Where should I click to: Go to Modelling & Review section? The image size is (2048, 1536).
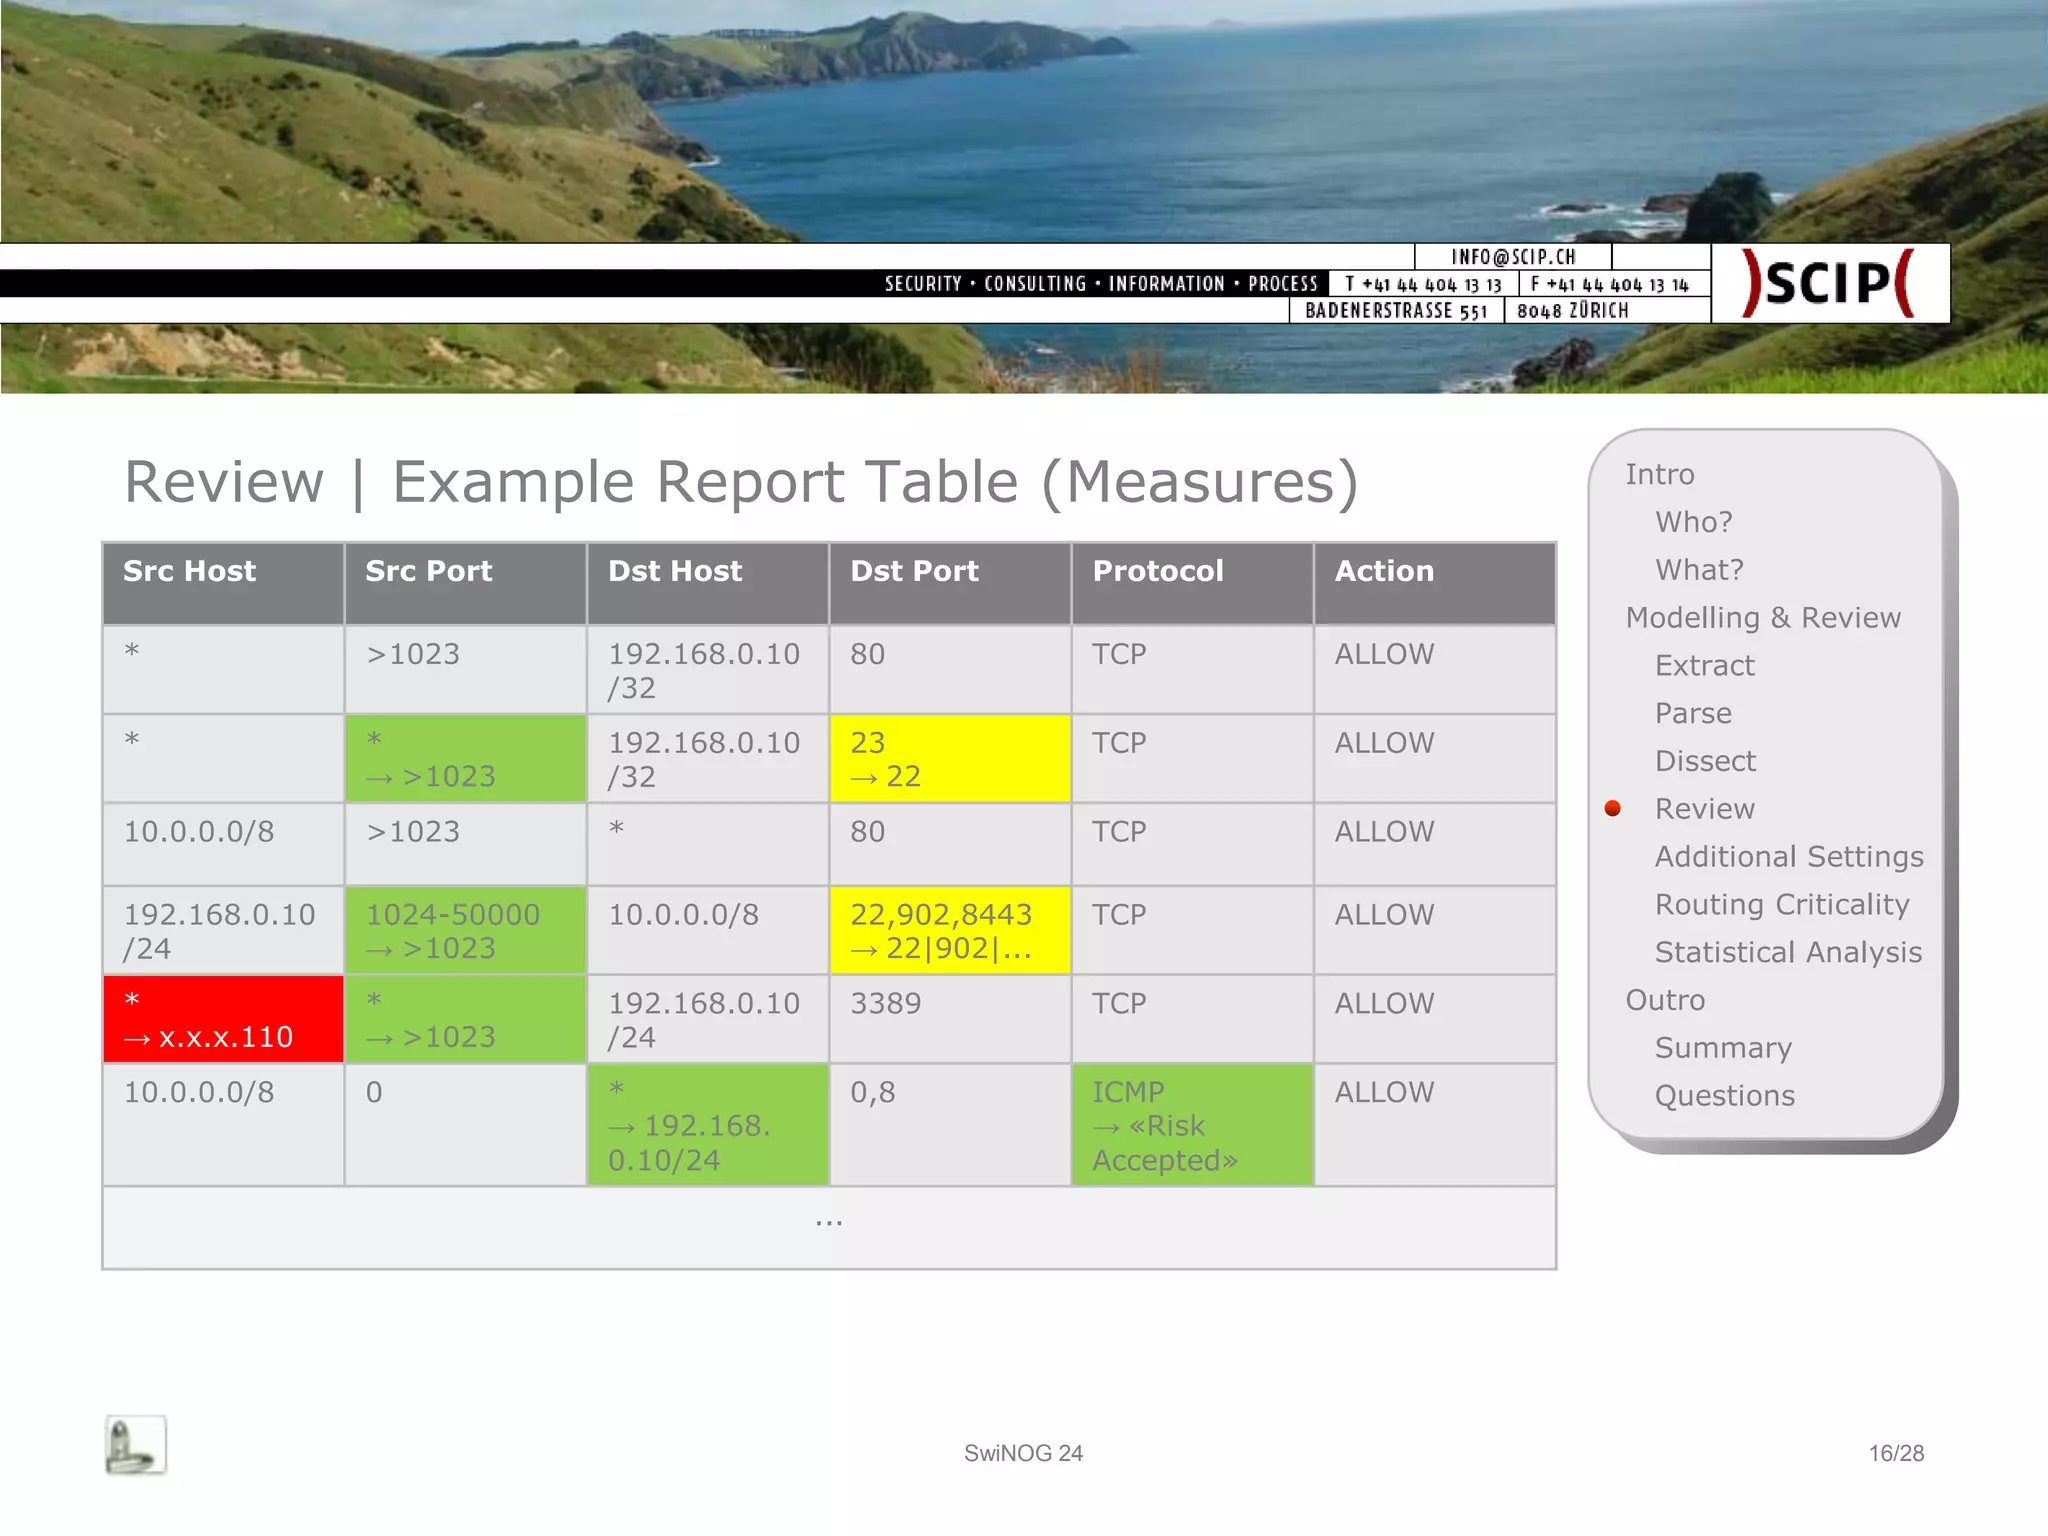tap(1762, 618)
